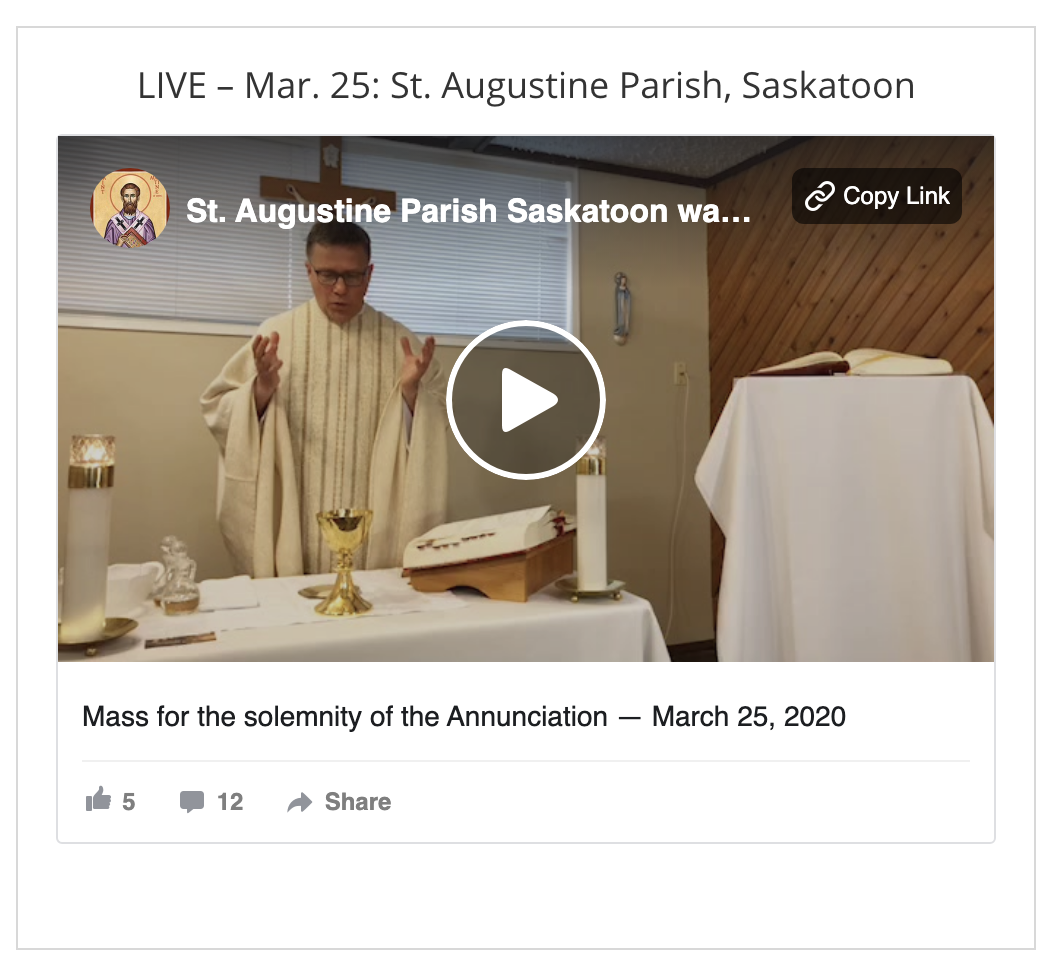Open the St. Augustine Parish profile avatar
1054x964 pixels.
[130, 208]
